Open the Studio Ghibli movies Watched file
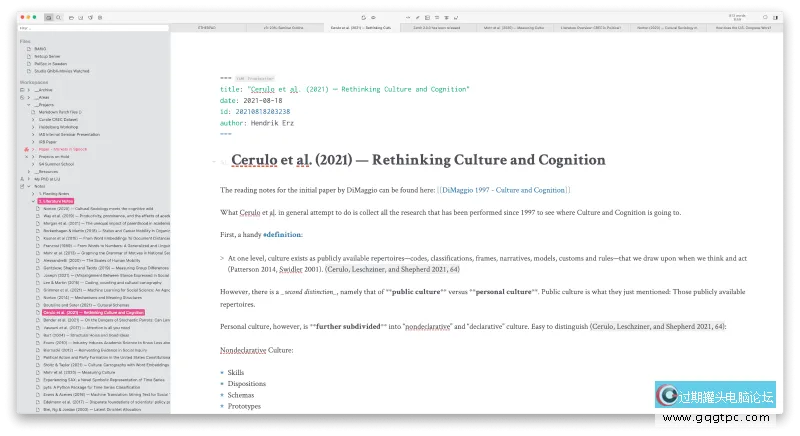Viewport: 800px width, 436px height. (x=62, y=71)
